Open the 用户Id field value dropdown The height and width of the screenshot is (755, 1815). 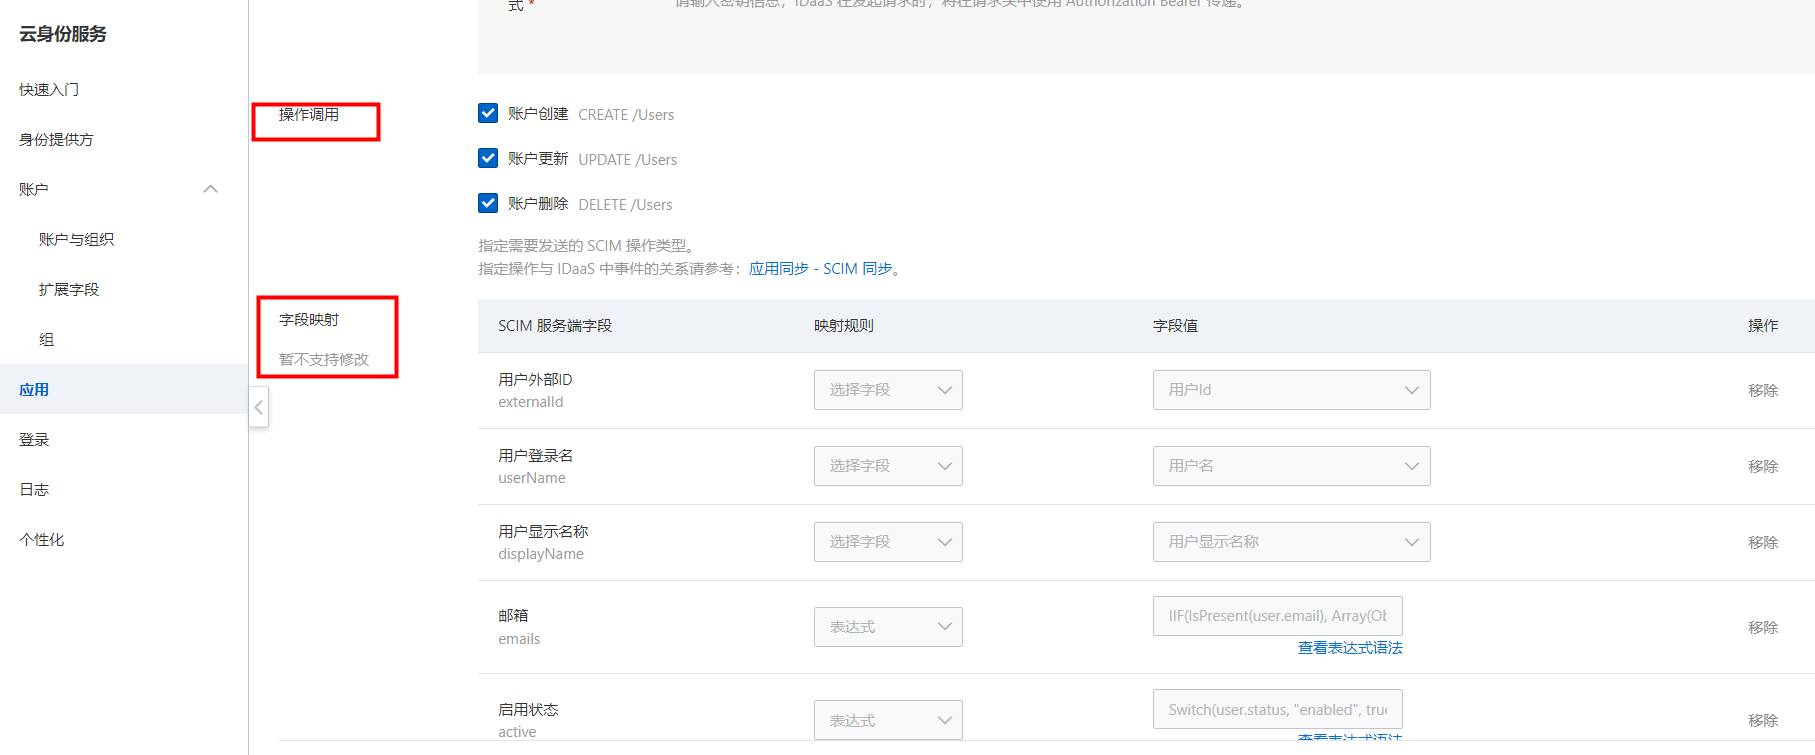(x=1291, y=390)
